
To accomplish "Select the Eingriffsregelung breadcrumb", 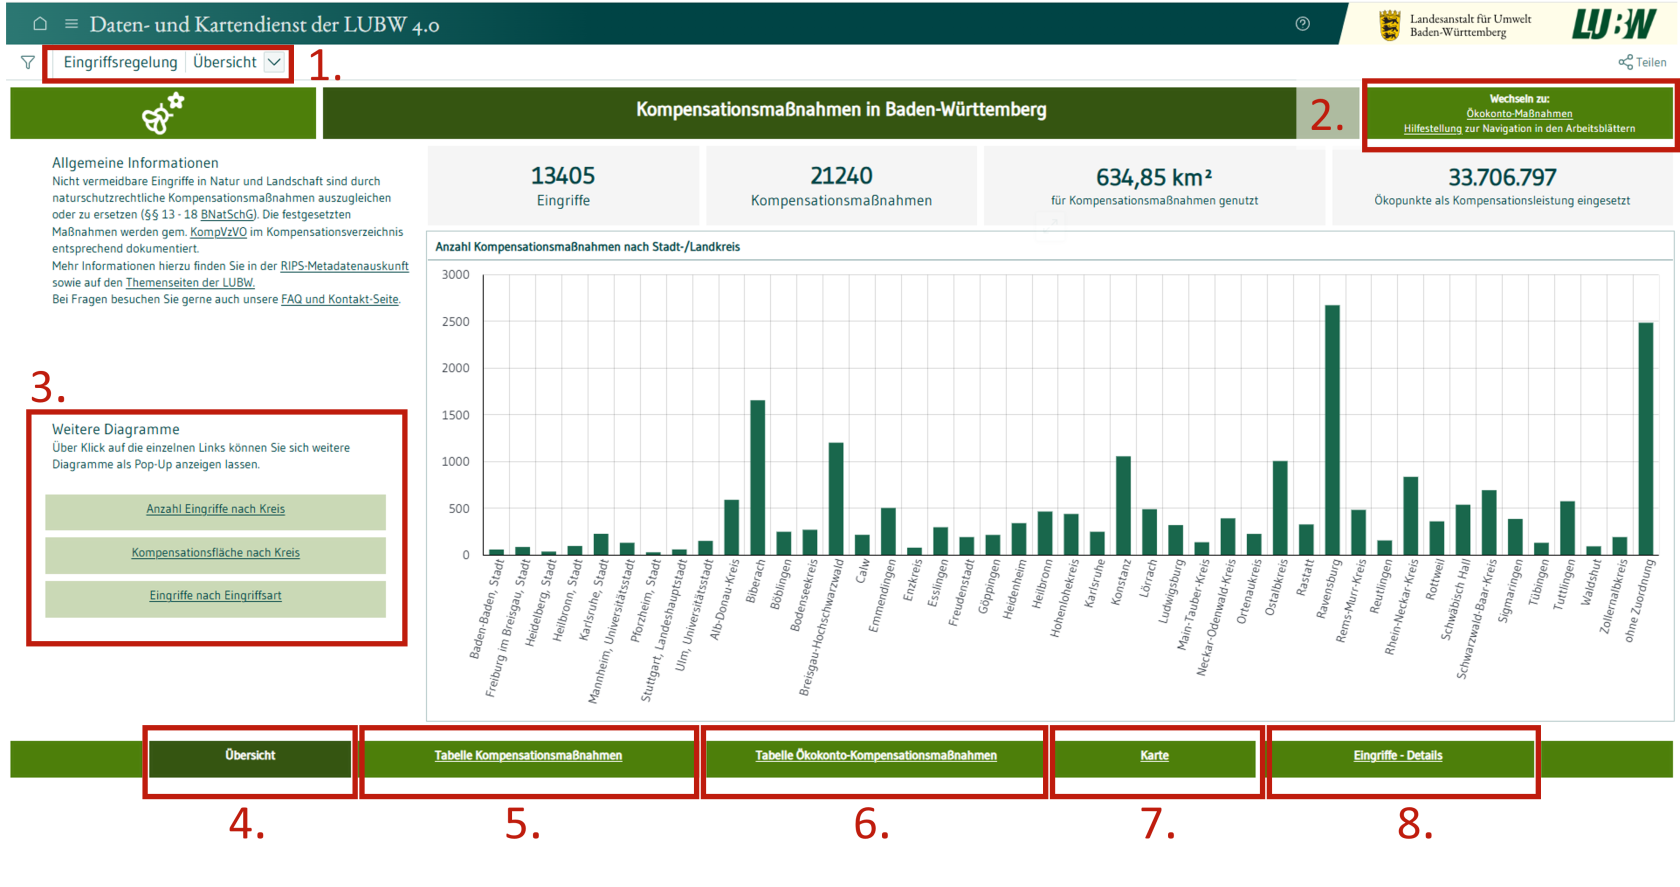I will (x=120, y=62).
